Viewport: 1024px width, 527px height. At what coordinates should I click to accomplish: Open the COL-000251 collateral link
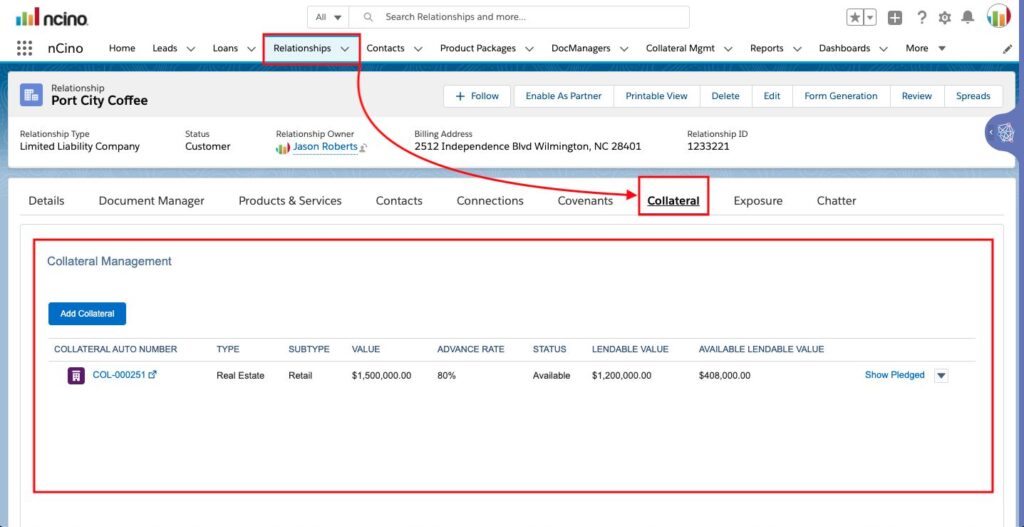[119, 375]
